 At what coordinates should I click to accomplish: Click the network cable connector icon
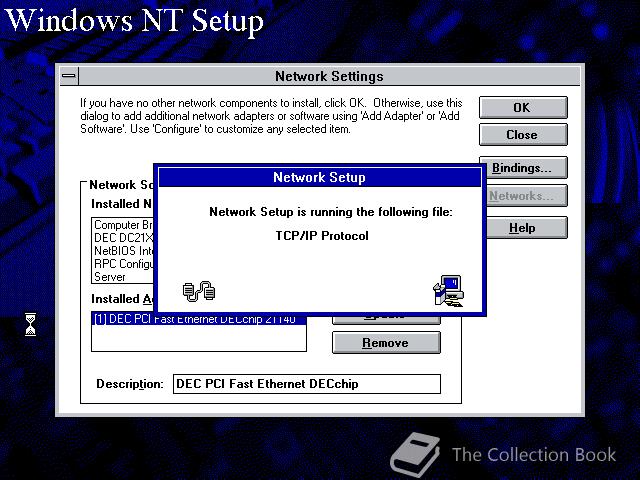(x=199, y=291)
